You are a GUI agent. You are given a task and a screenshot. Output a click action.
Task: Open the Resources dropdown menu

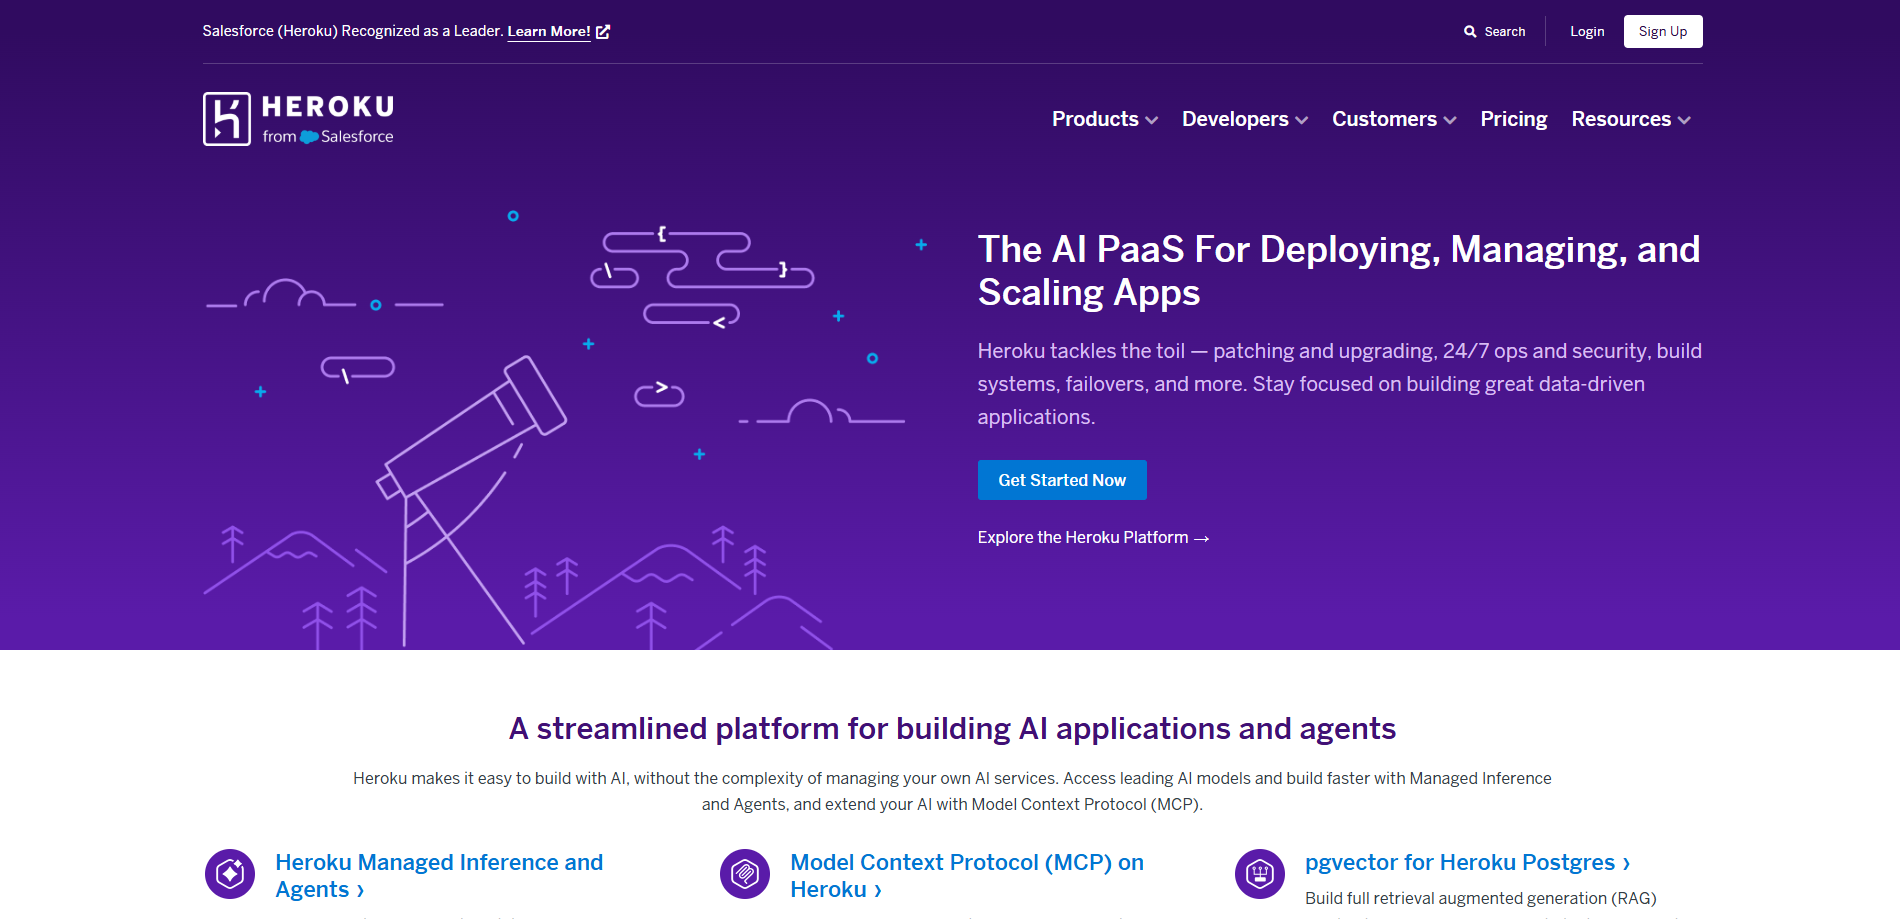[x=1630, y=119]
